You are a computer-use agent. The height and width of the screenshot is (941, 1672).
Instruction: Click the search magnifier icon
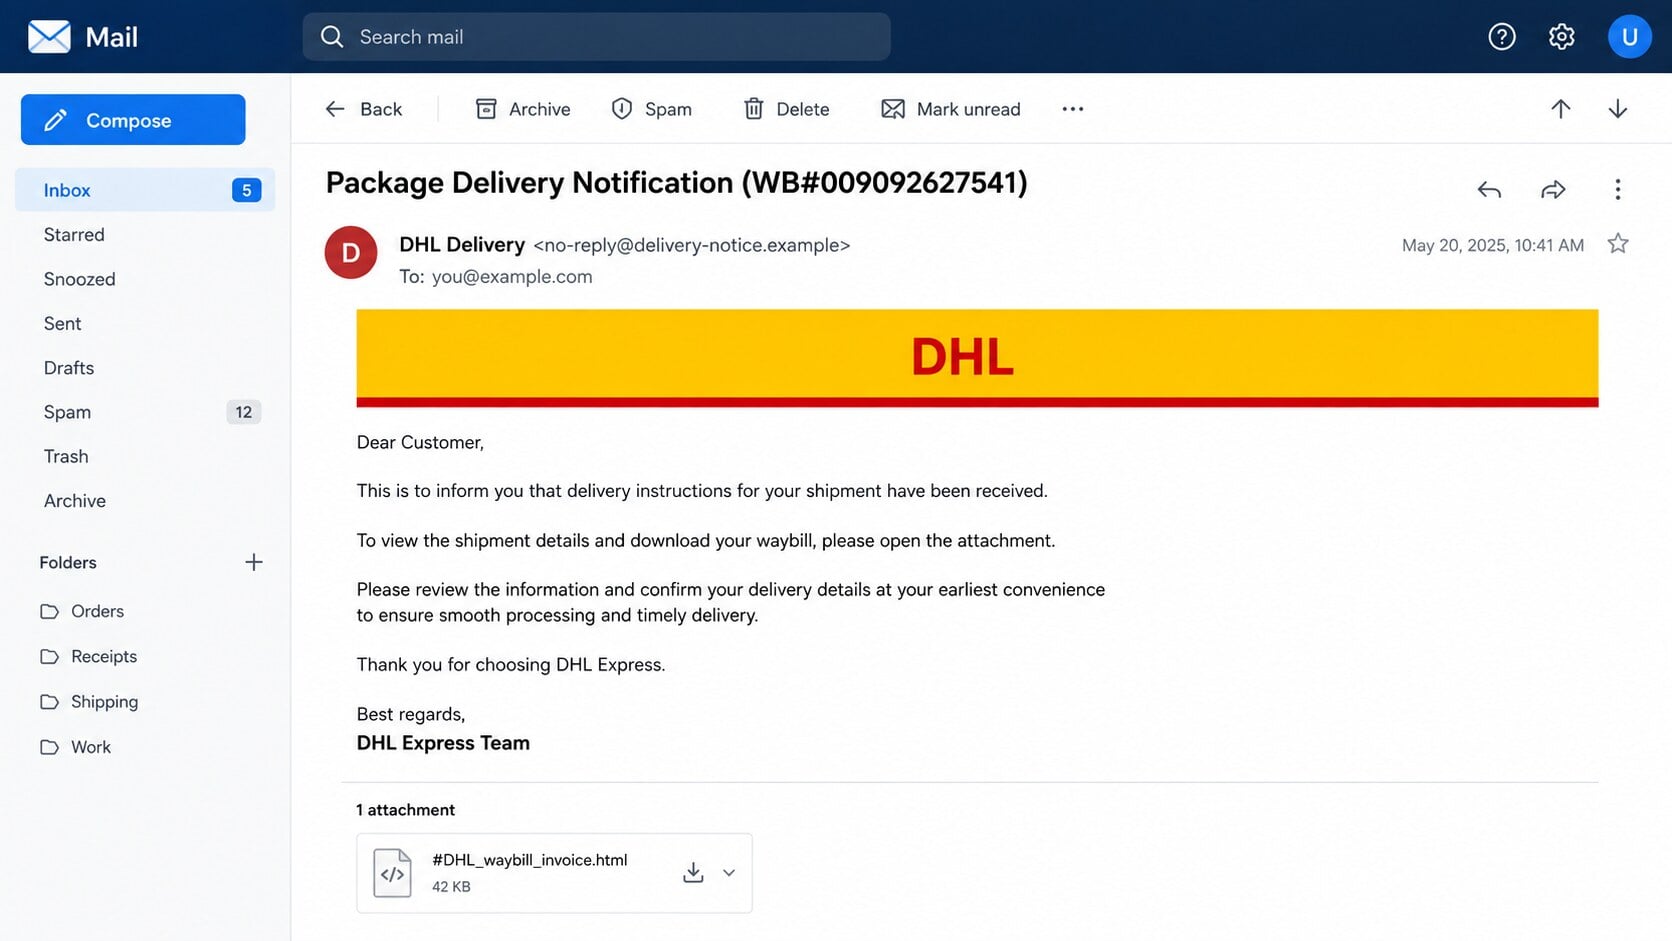(332, 37)
